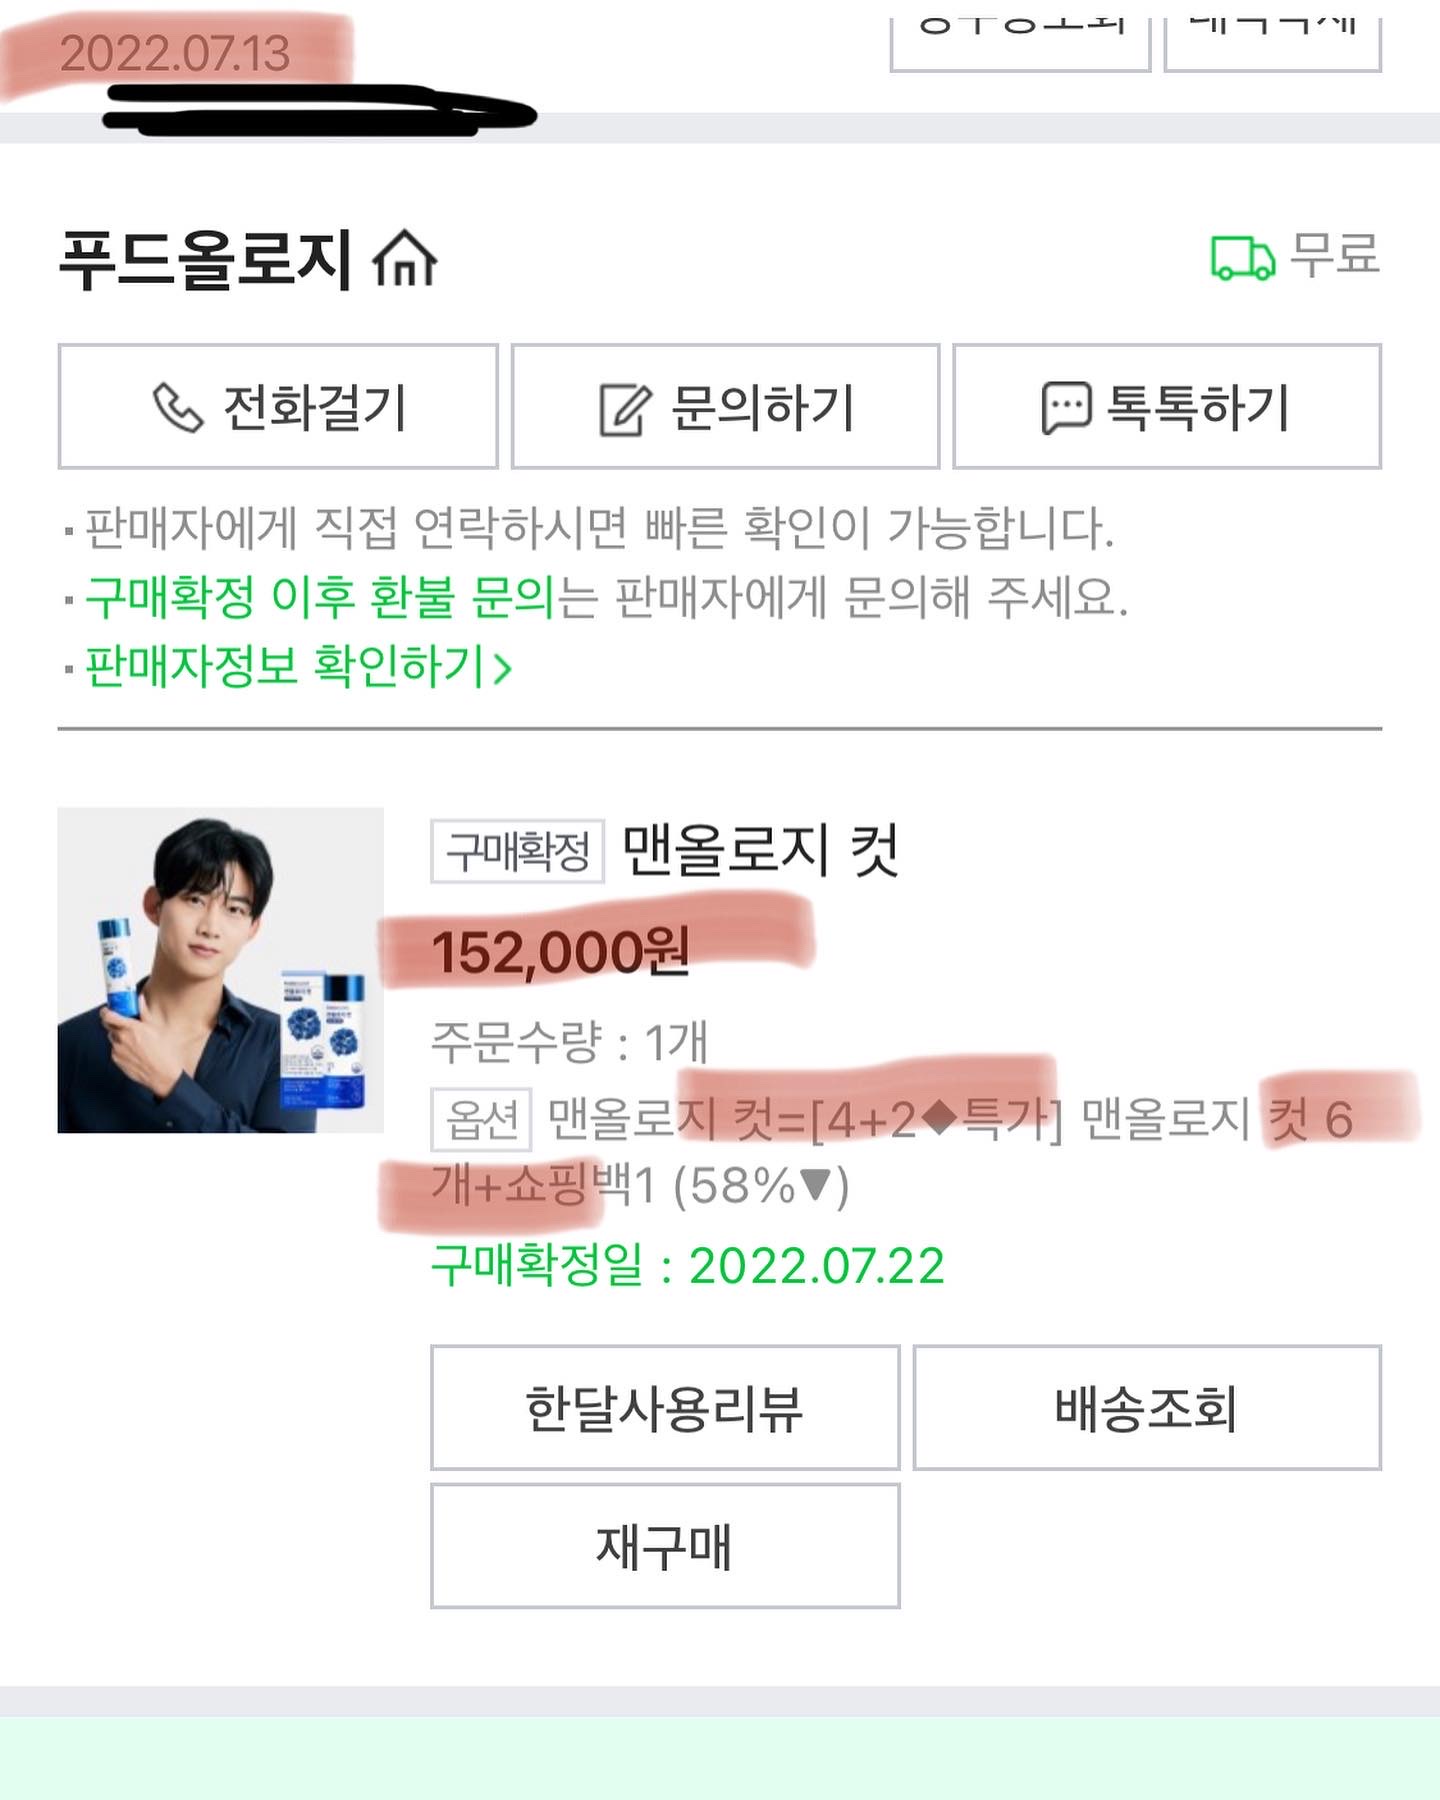Screen dimensions: 1440x1800
Task: Tap the chat bubble icon on 톡톡하기
Action: [1066, 408]
